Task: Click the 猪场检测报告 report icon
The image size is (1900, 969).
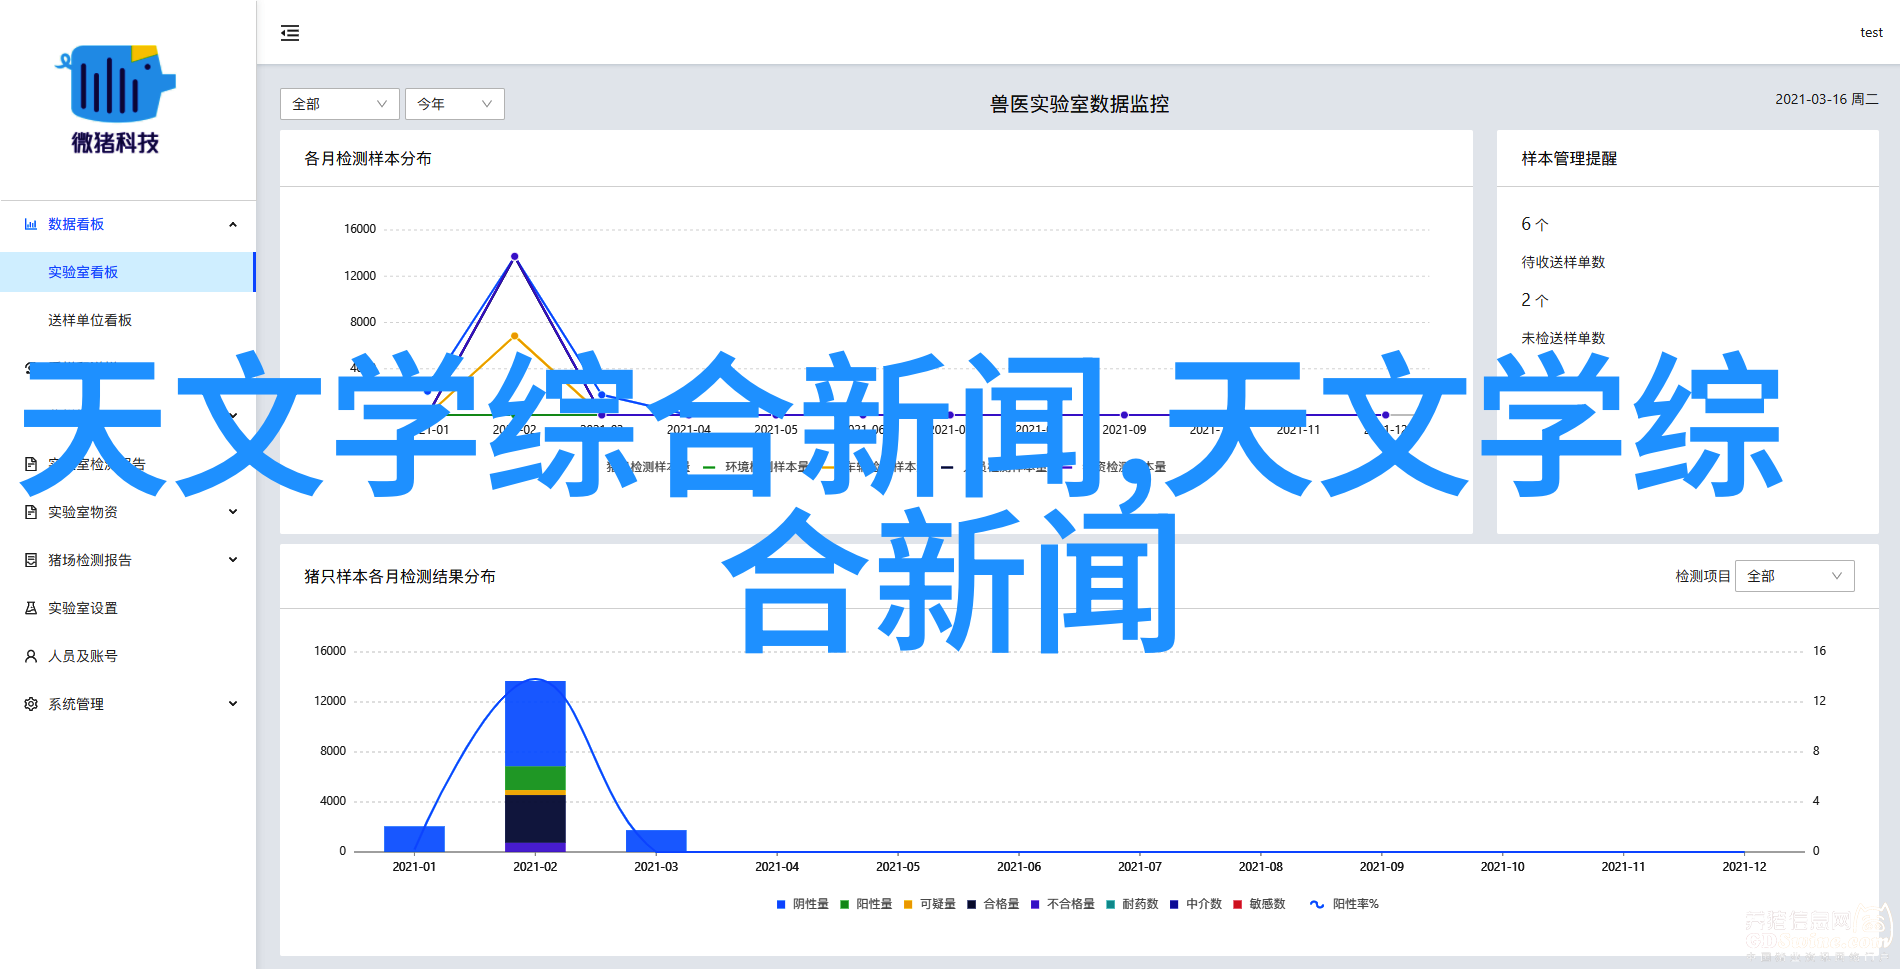Action: point(31,560)
